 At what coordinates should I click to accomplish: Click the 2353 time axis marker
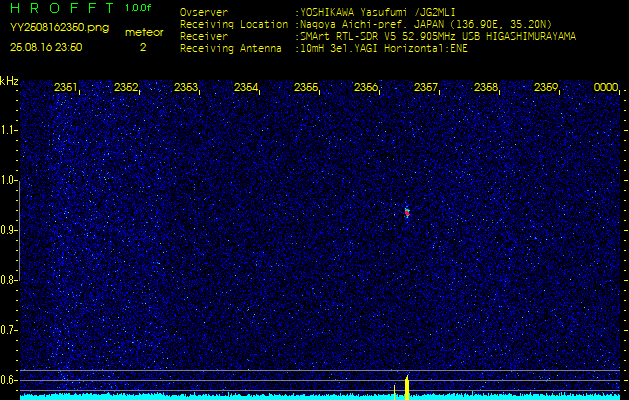pos(186,87)
